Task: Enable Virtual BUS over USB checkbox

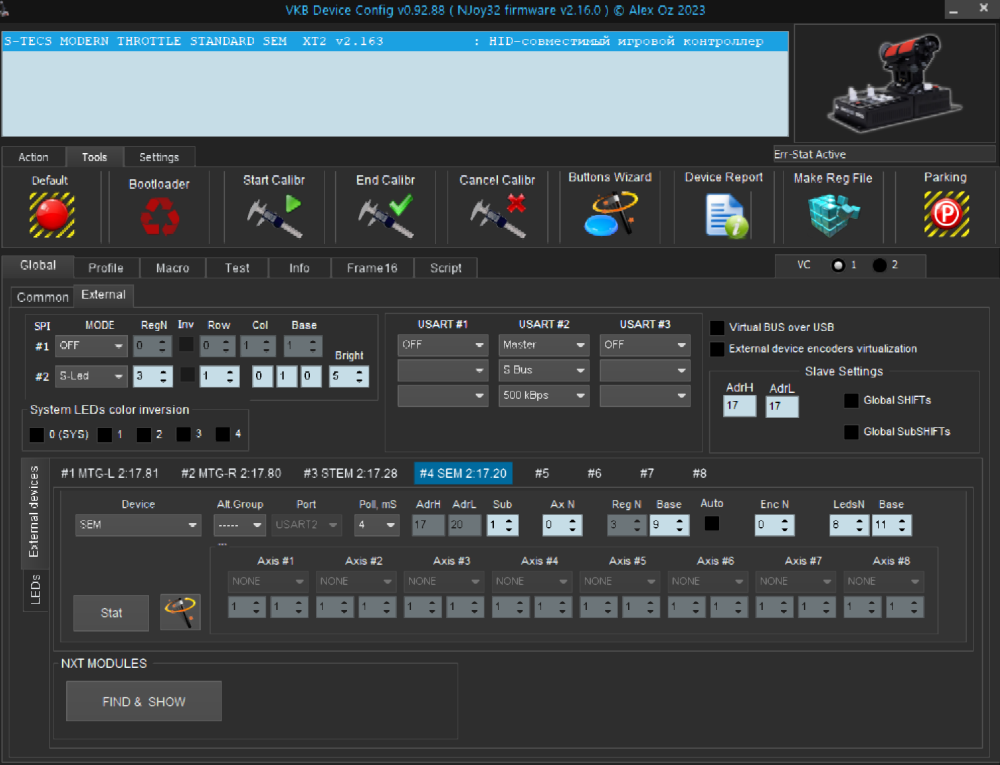Action: pos(717,327)
